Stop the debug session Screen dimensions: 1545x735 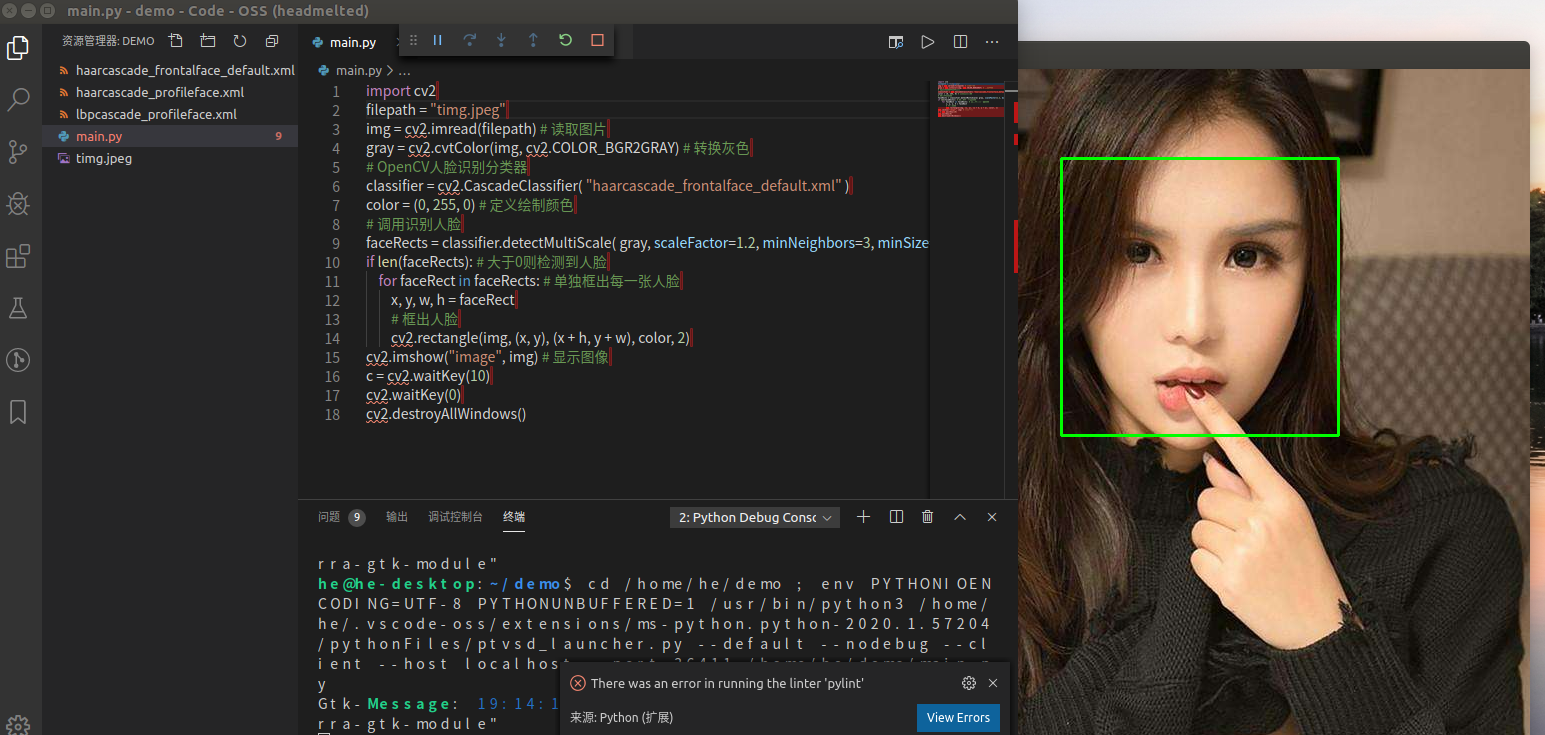tap(597, 40)
